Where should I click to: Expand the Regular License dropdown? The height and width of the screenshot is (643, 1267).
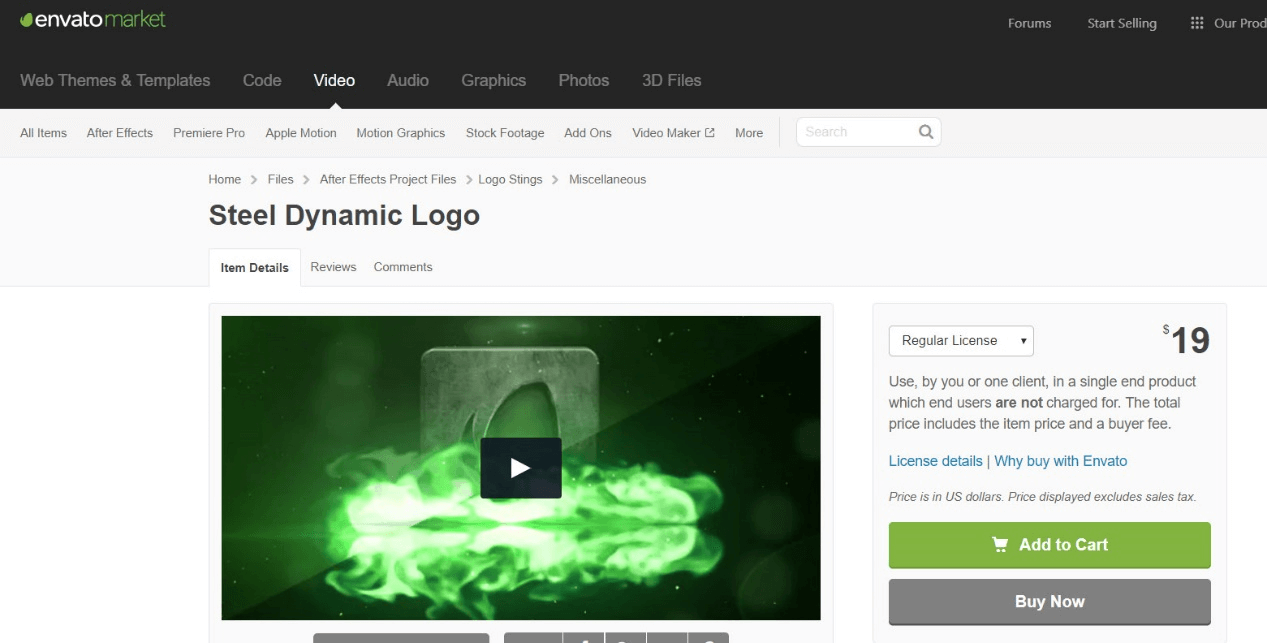coord(960,341)
